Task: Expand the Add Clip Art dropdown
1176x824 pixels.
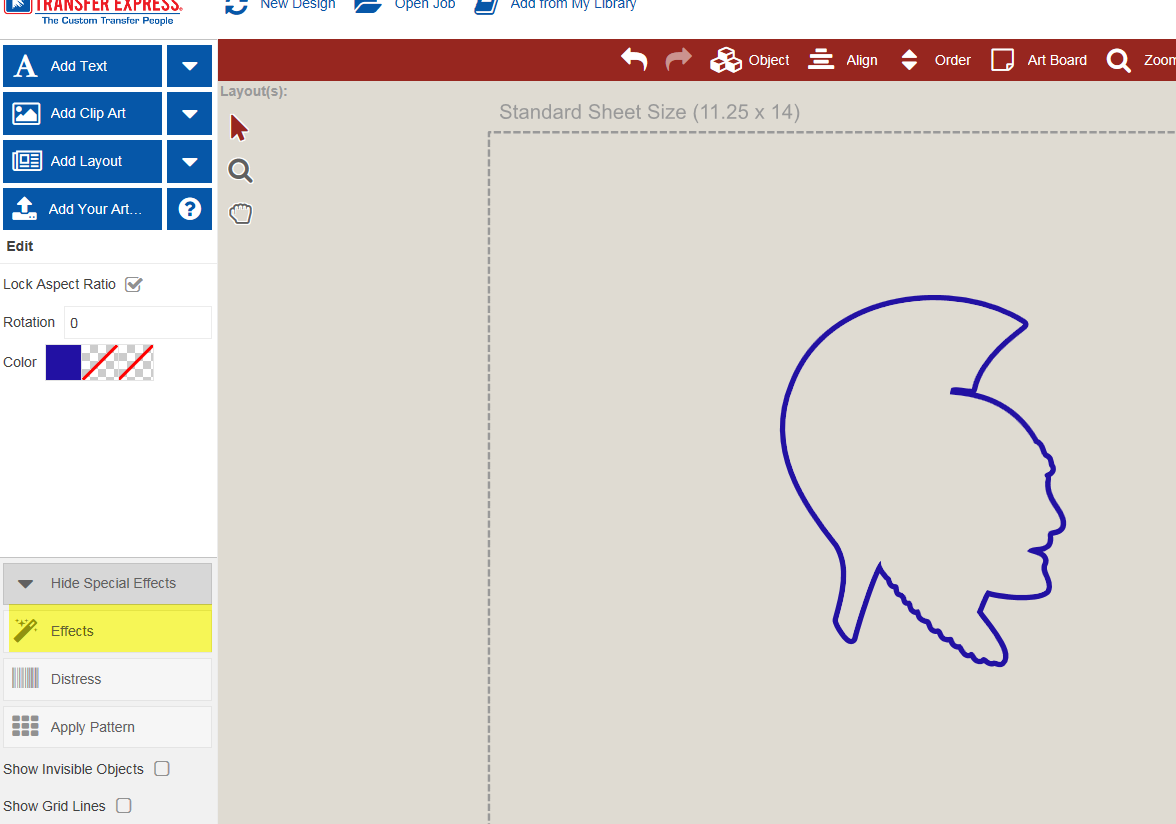Action: [189, 113]
